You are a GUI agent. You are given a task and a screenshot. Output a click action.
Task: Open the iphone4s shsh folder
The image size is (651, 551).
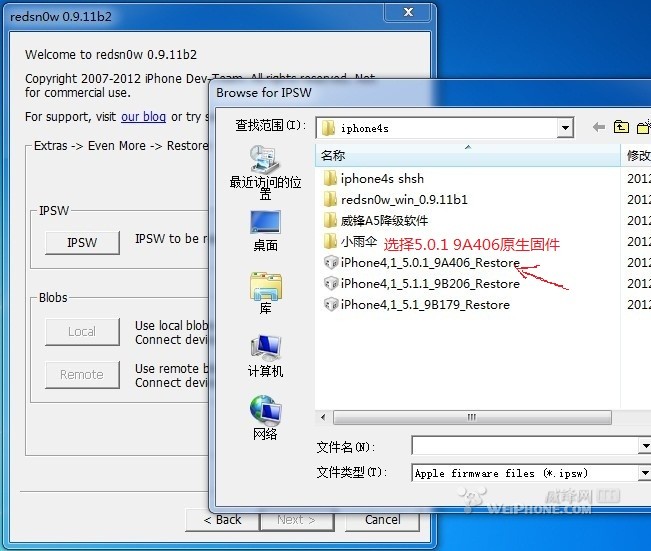[373, 179]
